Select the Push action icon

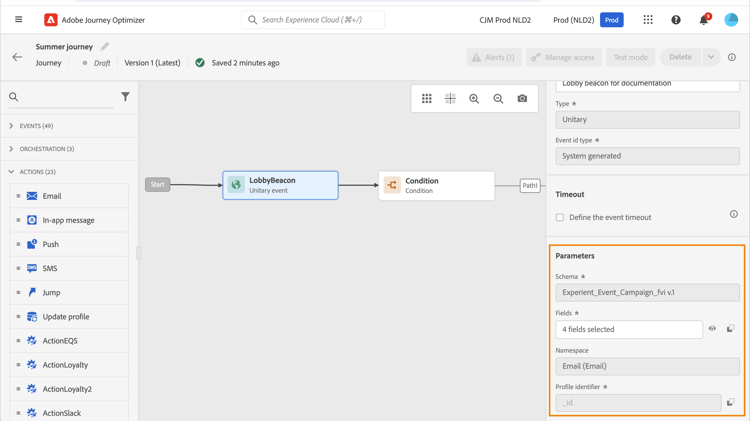tap(32, 244)
